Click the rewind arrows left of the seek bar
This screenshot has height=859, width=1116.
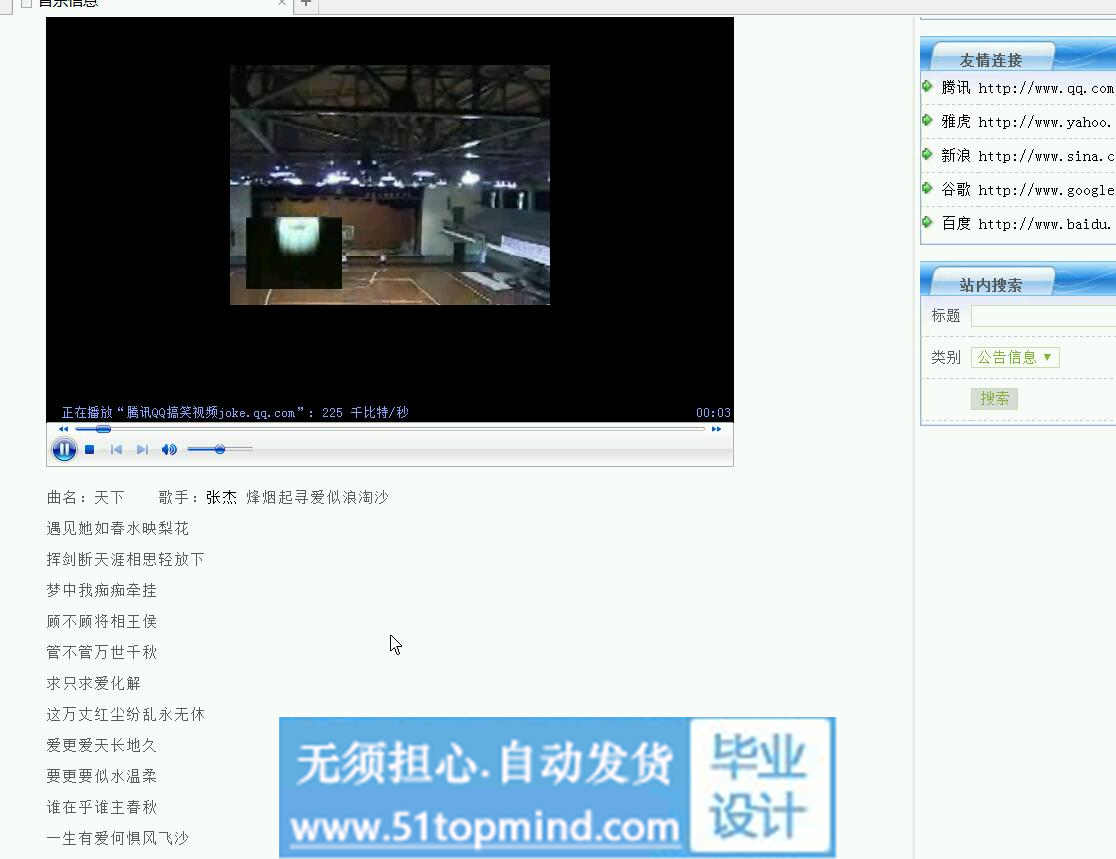tap(63, 429)
